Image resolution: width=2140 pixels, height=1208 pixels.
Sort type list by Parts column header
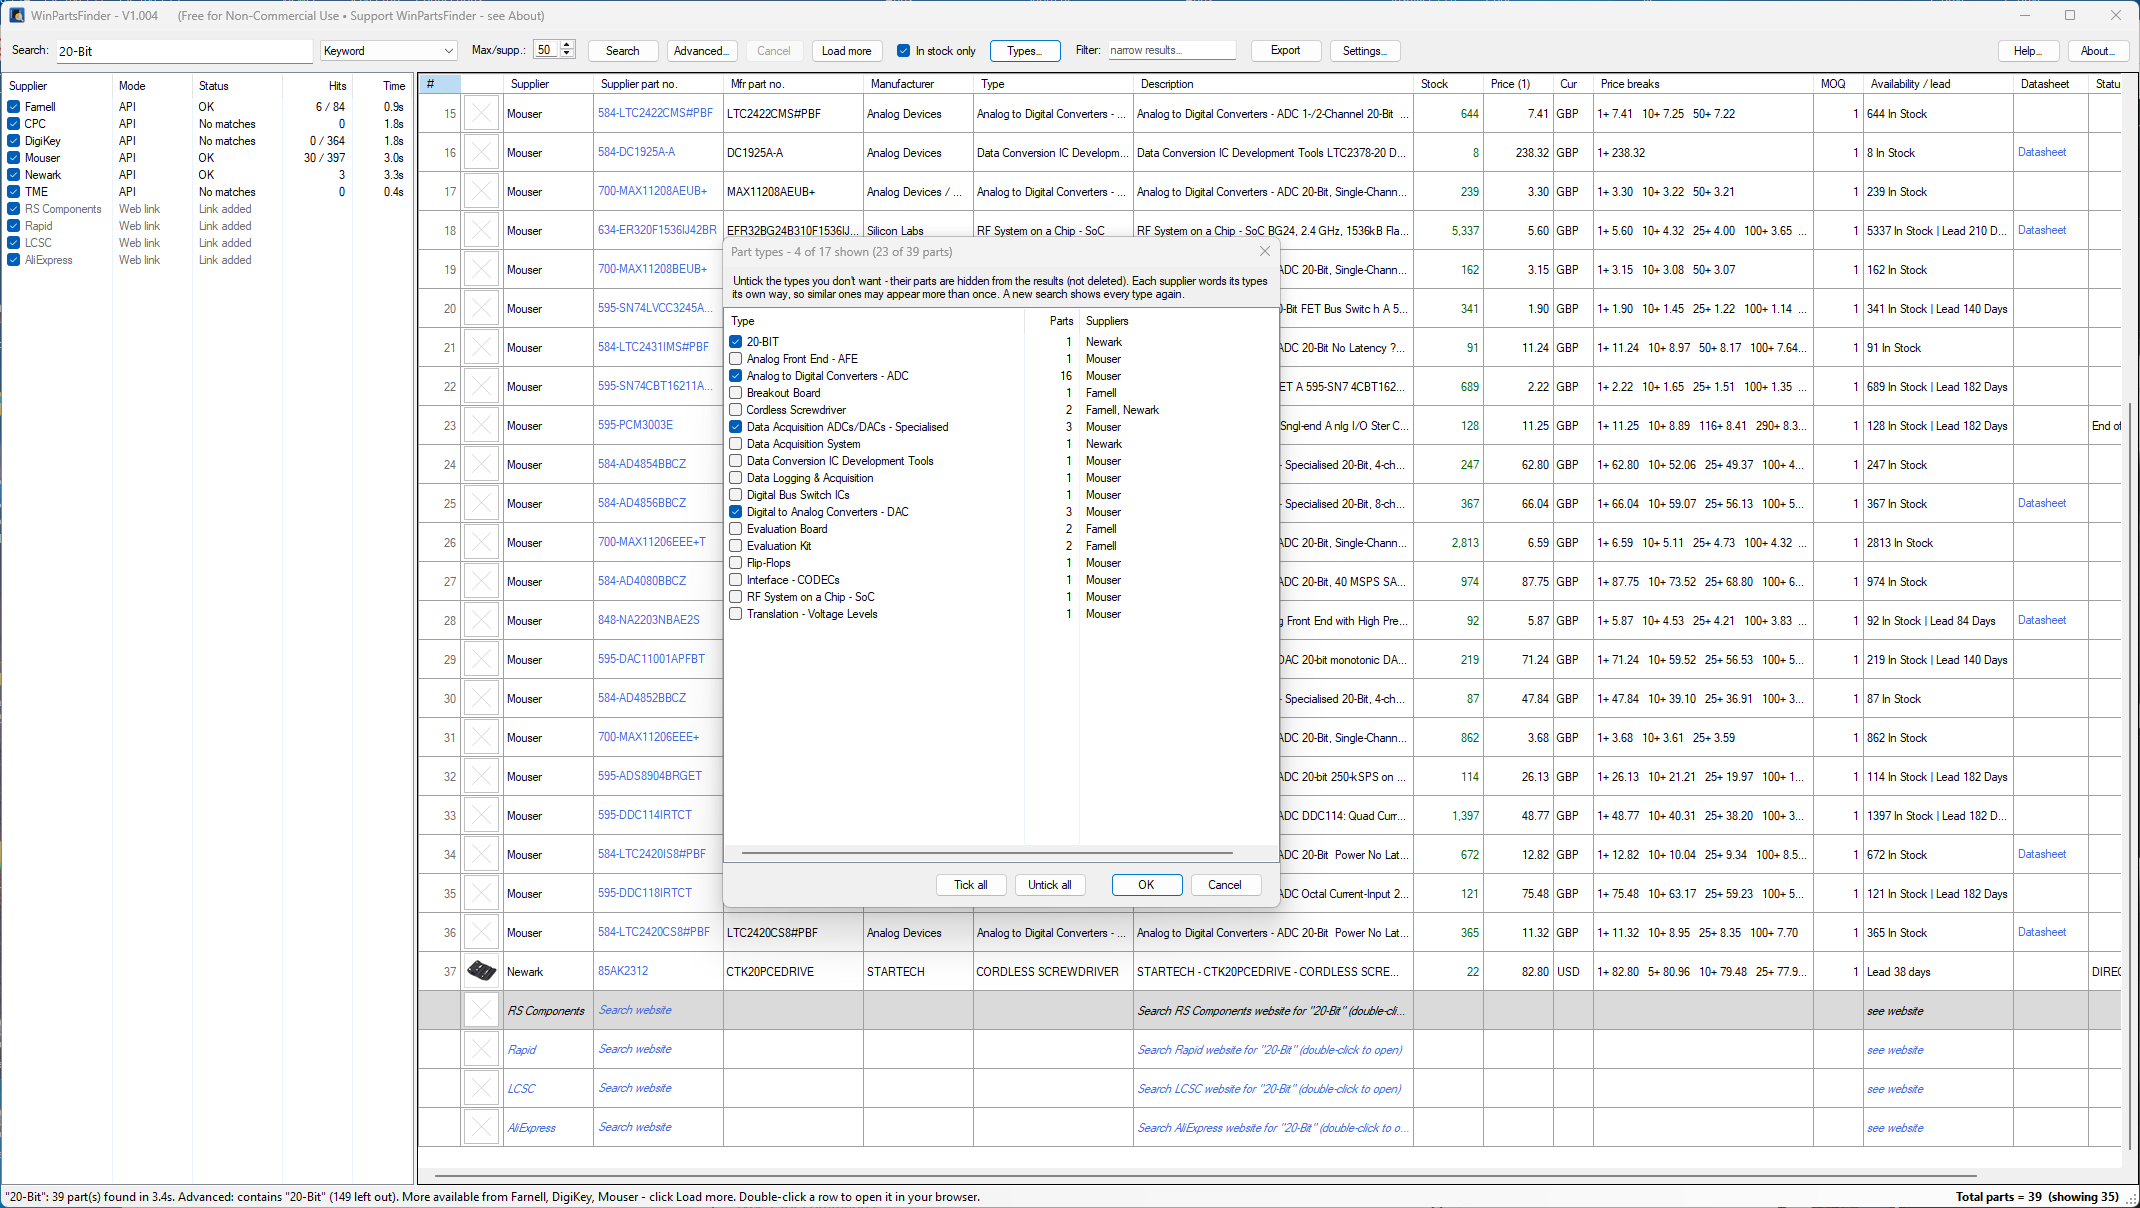point(1052,321)
